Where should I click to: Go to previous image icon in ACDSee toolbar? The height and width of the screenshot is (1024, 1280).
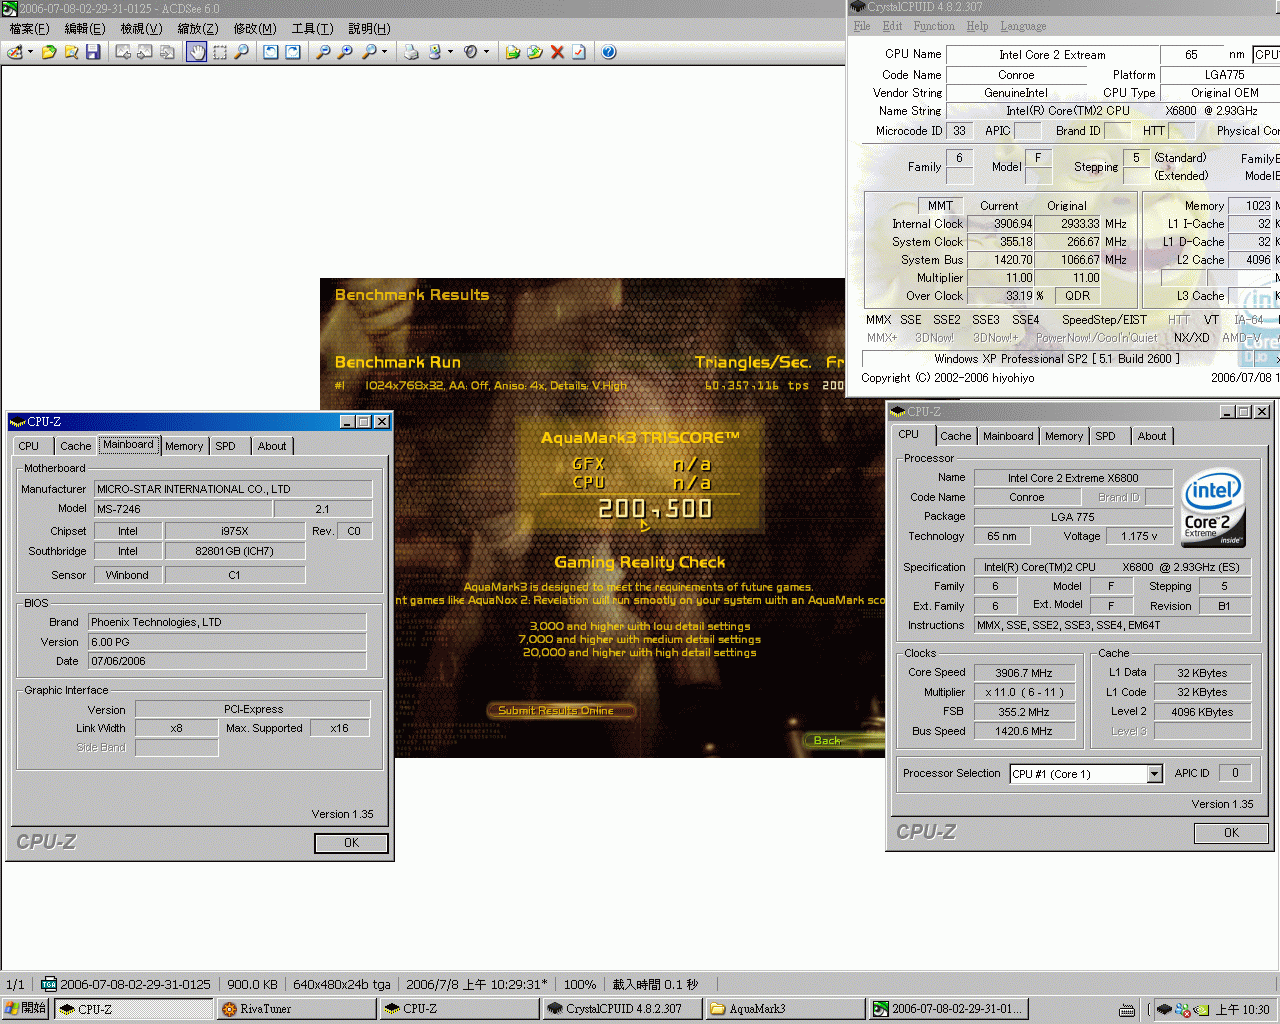123,52
